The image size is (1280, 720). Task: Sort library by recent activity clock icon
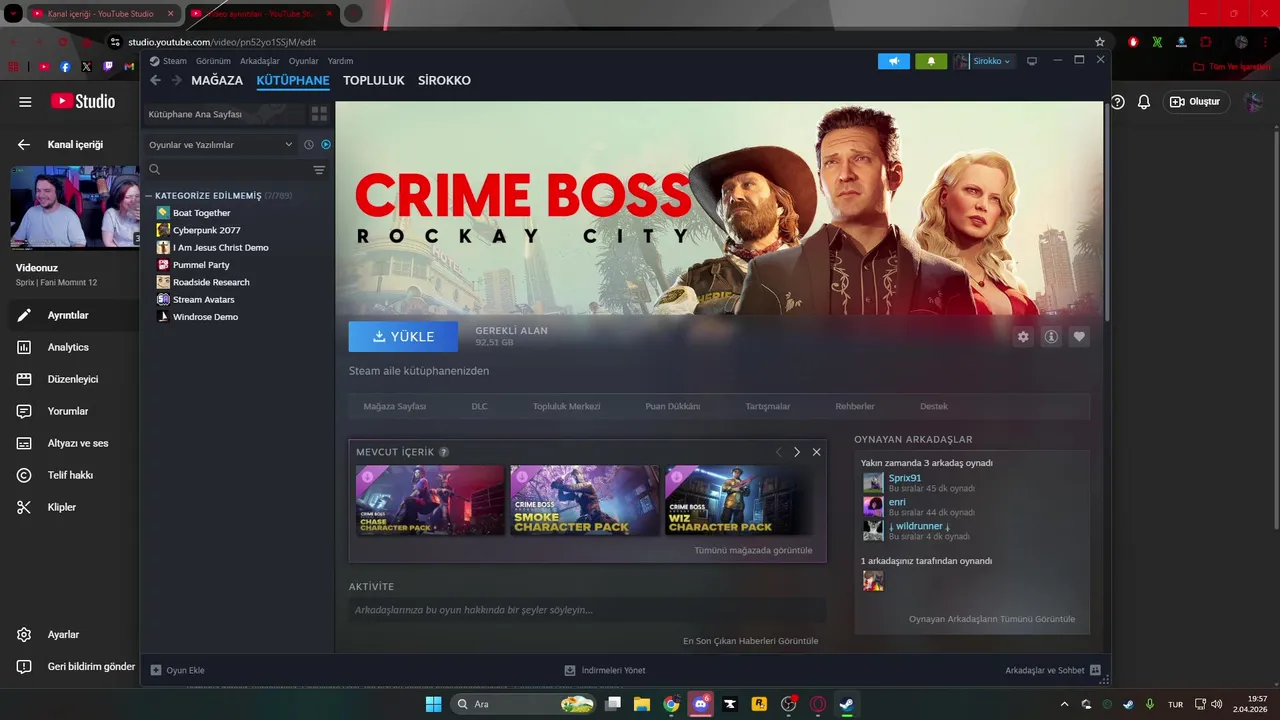(309, 145)
